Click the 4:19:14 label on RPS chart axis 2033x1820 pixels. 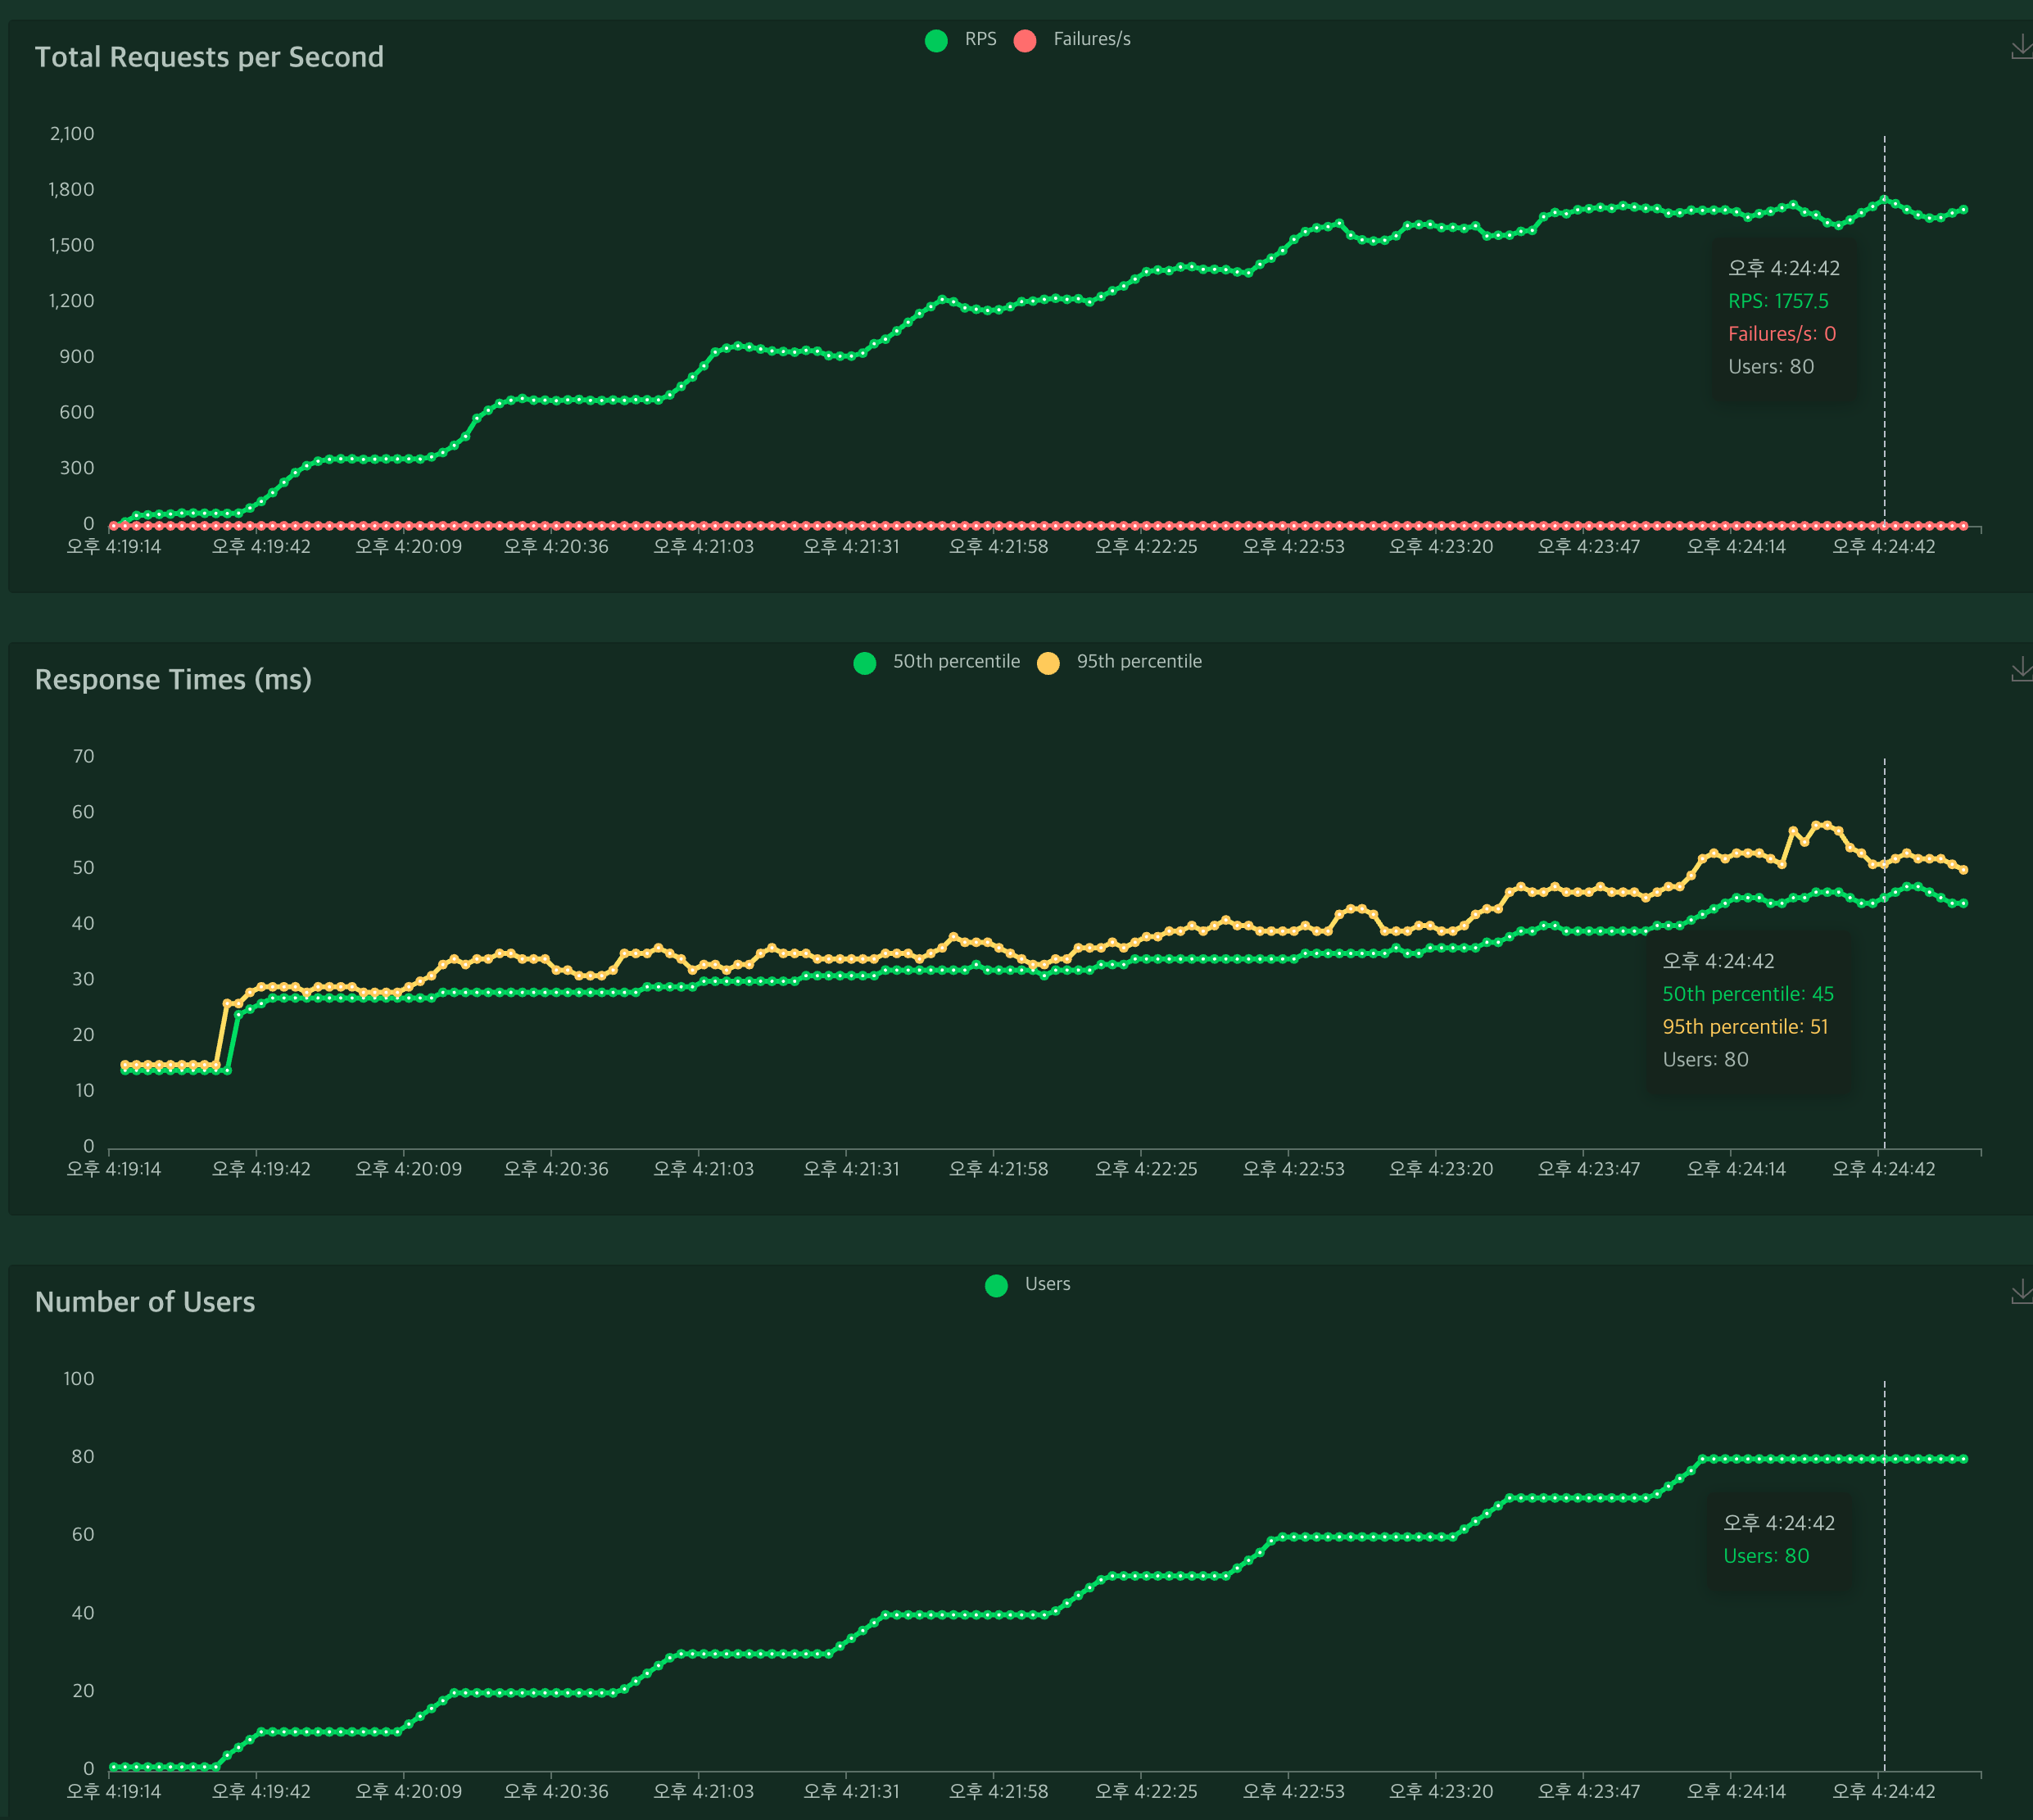pyautogui.click(x=113, y=547)
